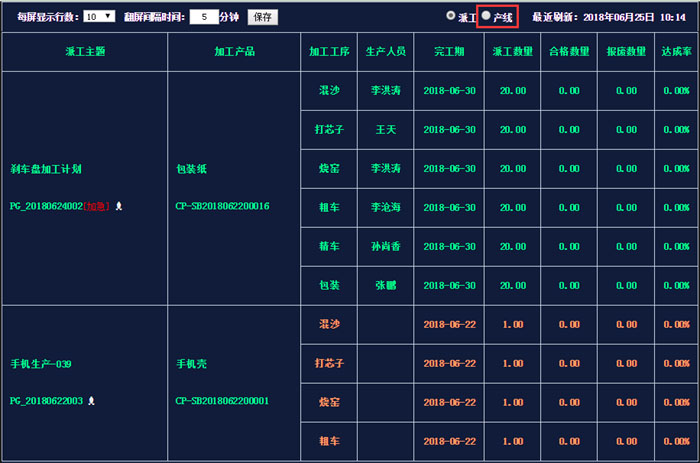Click the rocket icon beside PG_20180622003
The image size is (700, 463).
(92, 400)
